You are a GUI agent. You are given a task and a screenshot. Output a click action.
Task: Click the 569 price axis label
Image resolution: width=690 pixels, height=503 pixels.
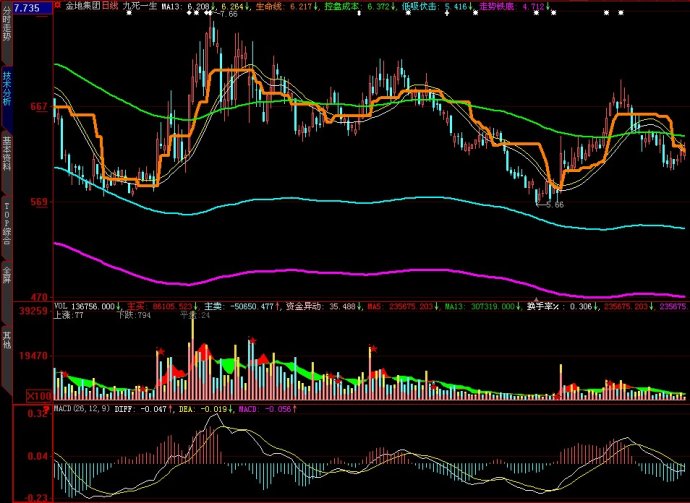(x=39, y=202)
